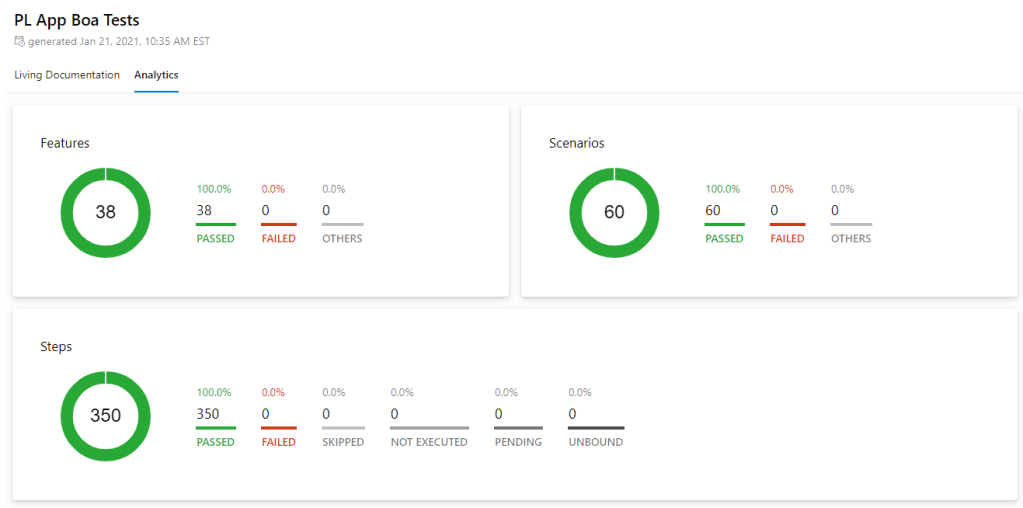Image resolution: width=1023 pixels, height=508 pixels.
Task: Select the Features FAILED label
Action: pyautogui.click(x=278, y=239)
